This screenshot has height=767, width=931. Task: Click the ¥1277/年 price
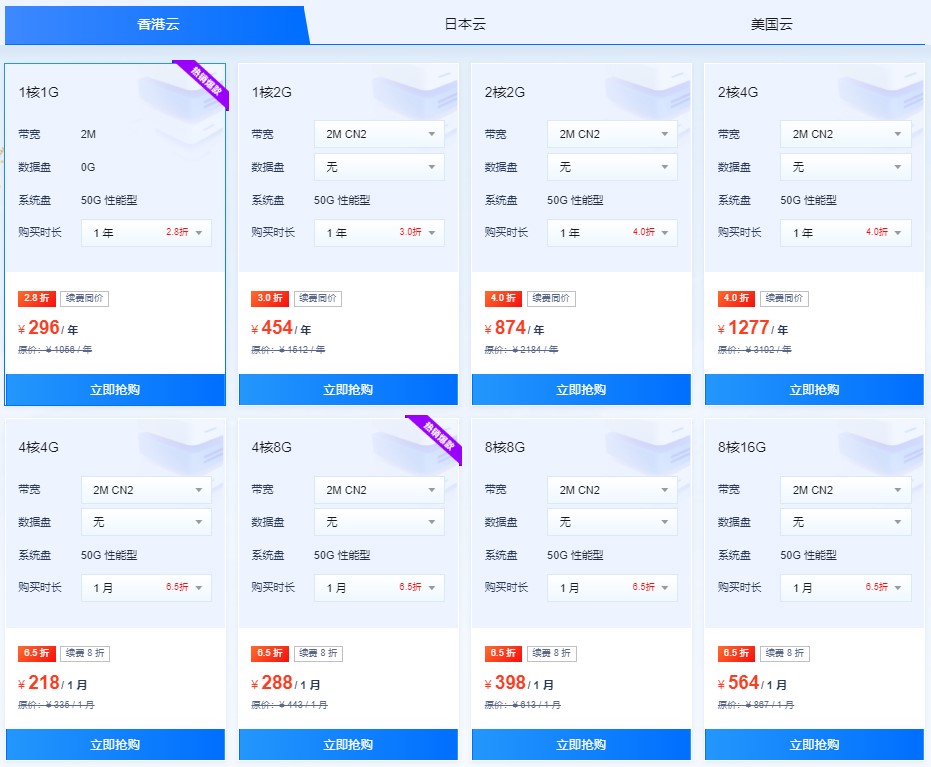[753, 328]
